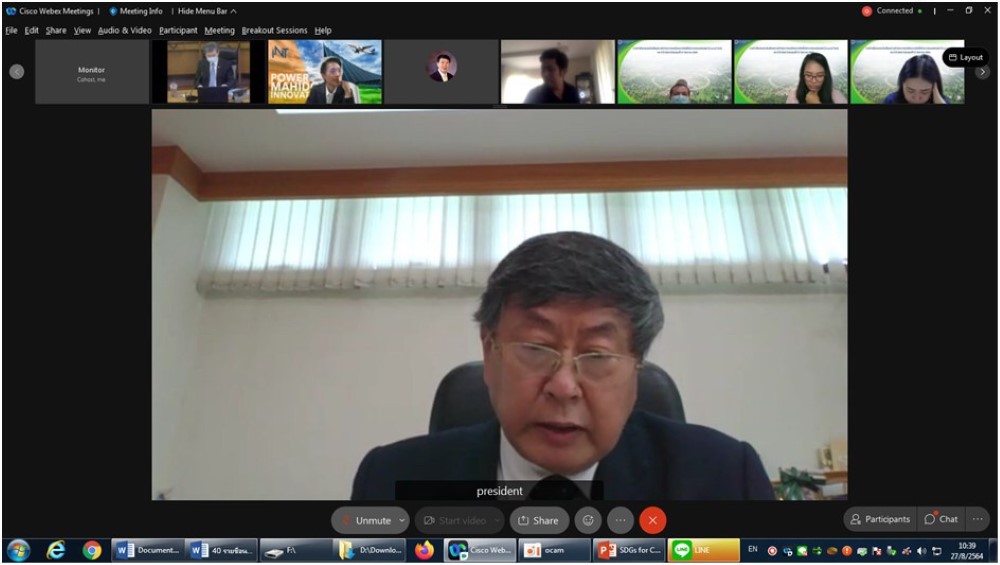Click the Participant menu
The image size is (1000, 565).
(x=178, y=30)
